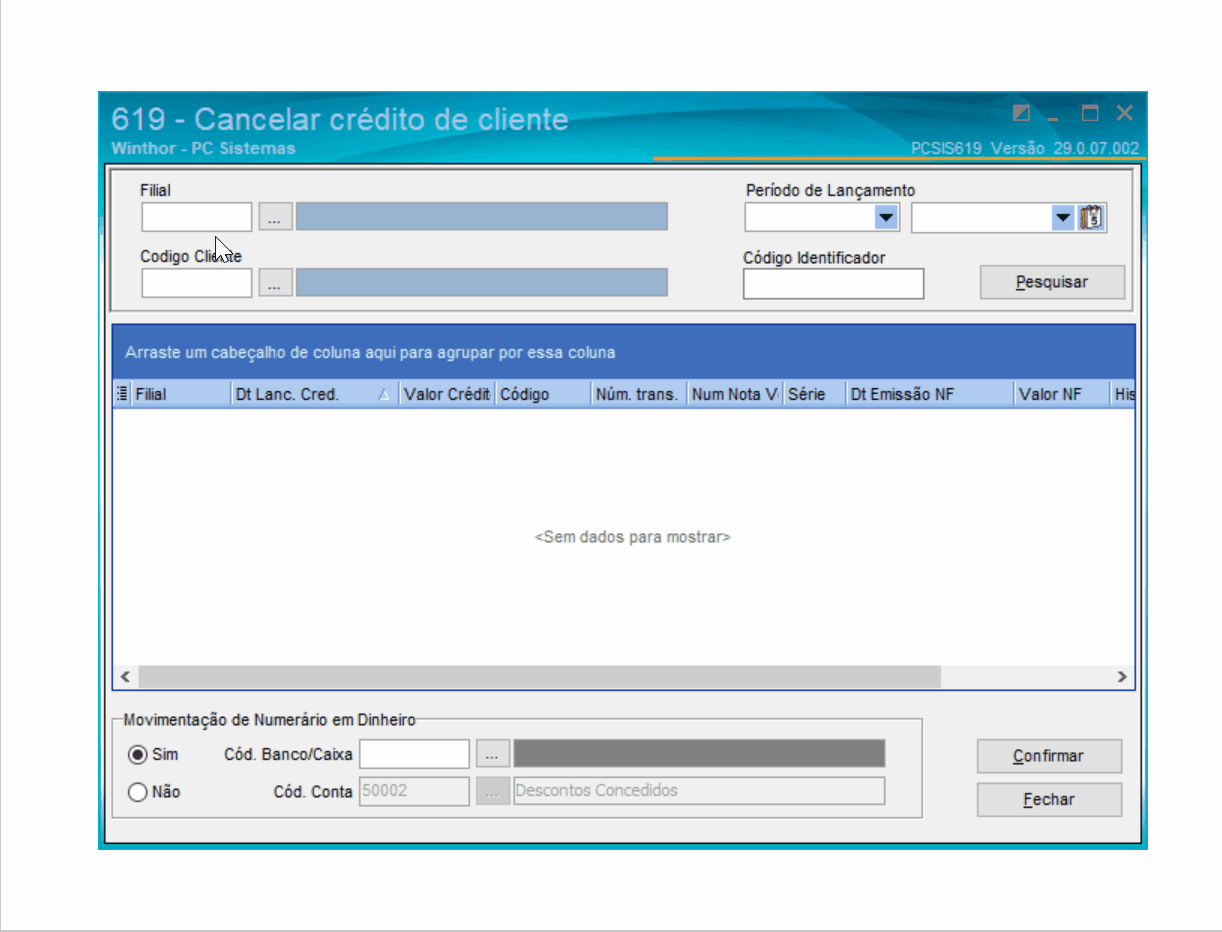Click the Confirmar button
The width and height of the screenshot is (1222, 932).
[1049, 756]
